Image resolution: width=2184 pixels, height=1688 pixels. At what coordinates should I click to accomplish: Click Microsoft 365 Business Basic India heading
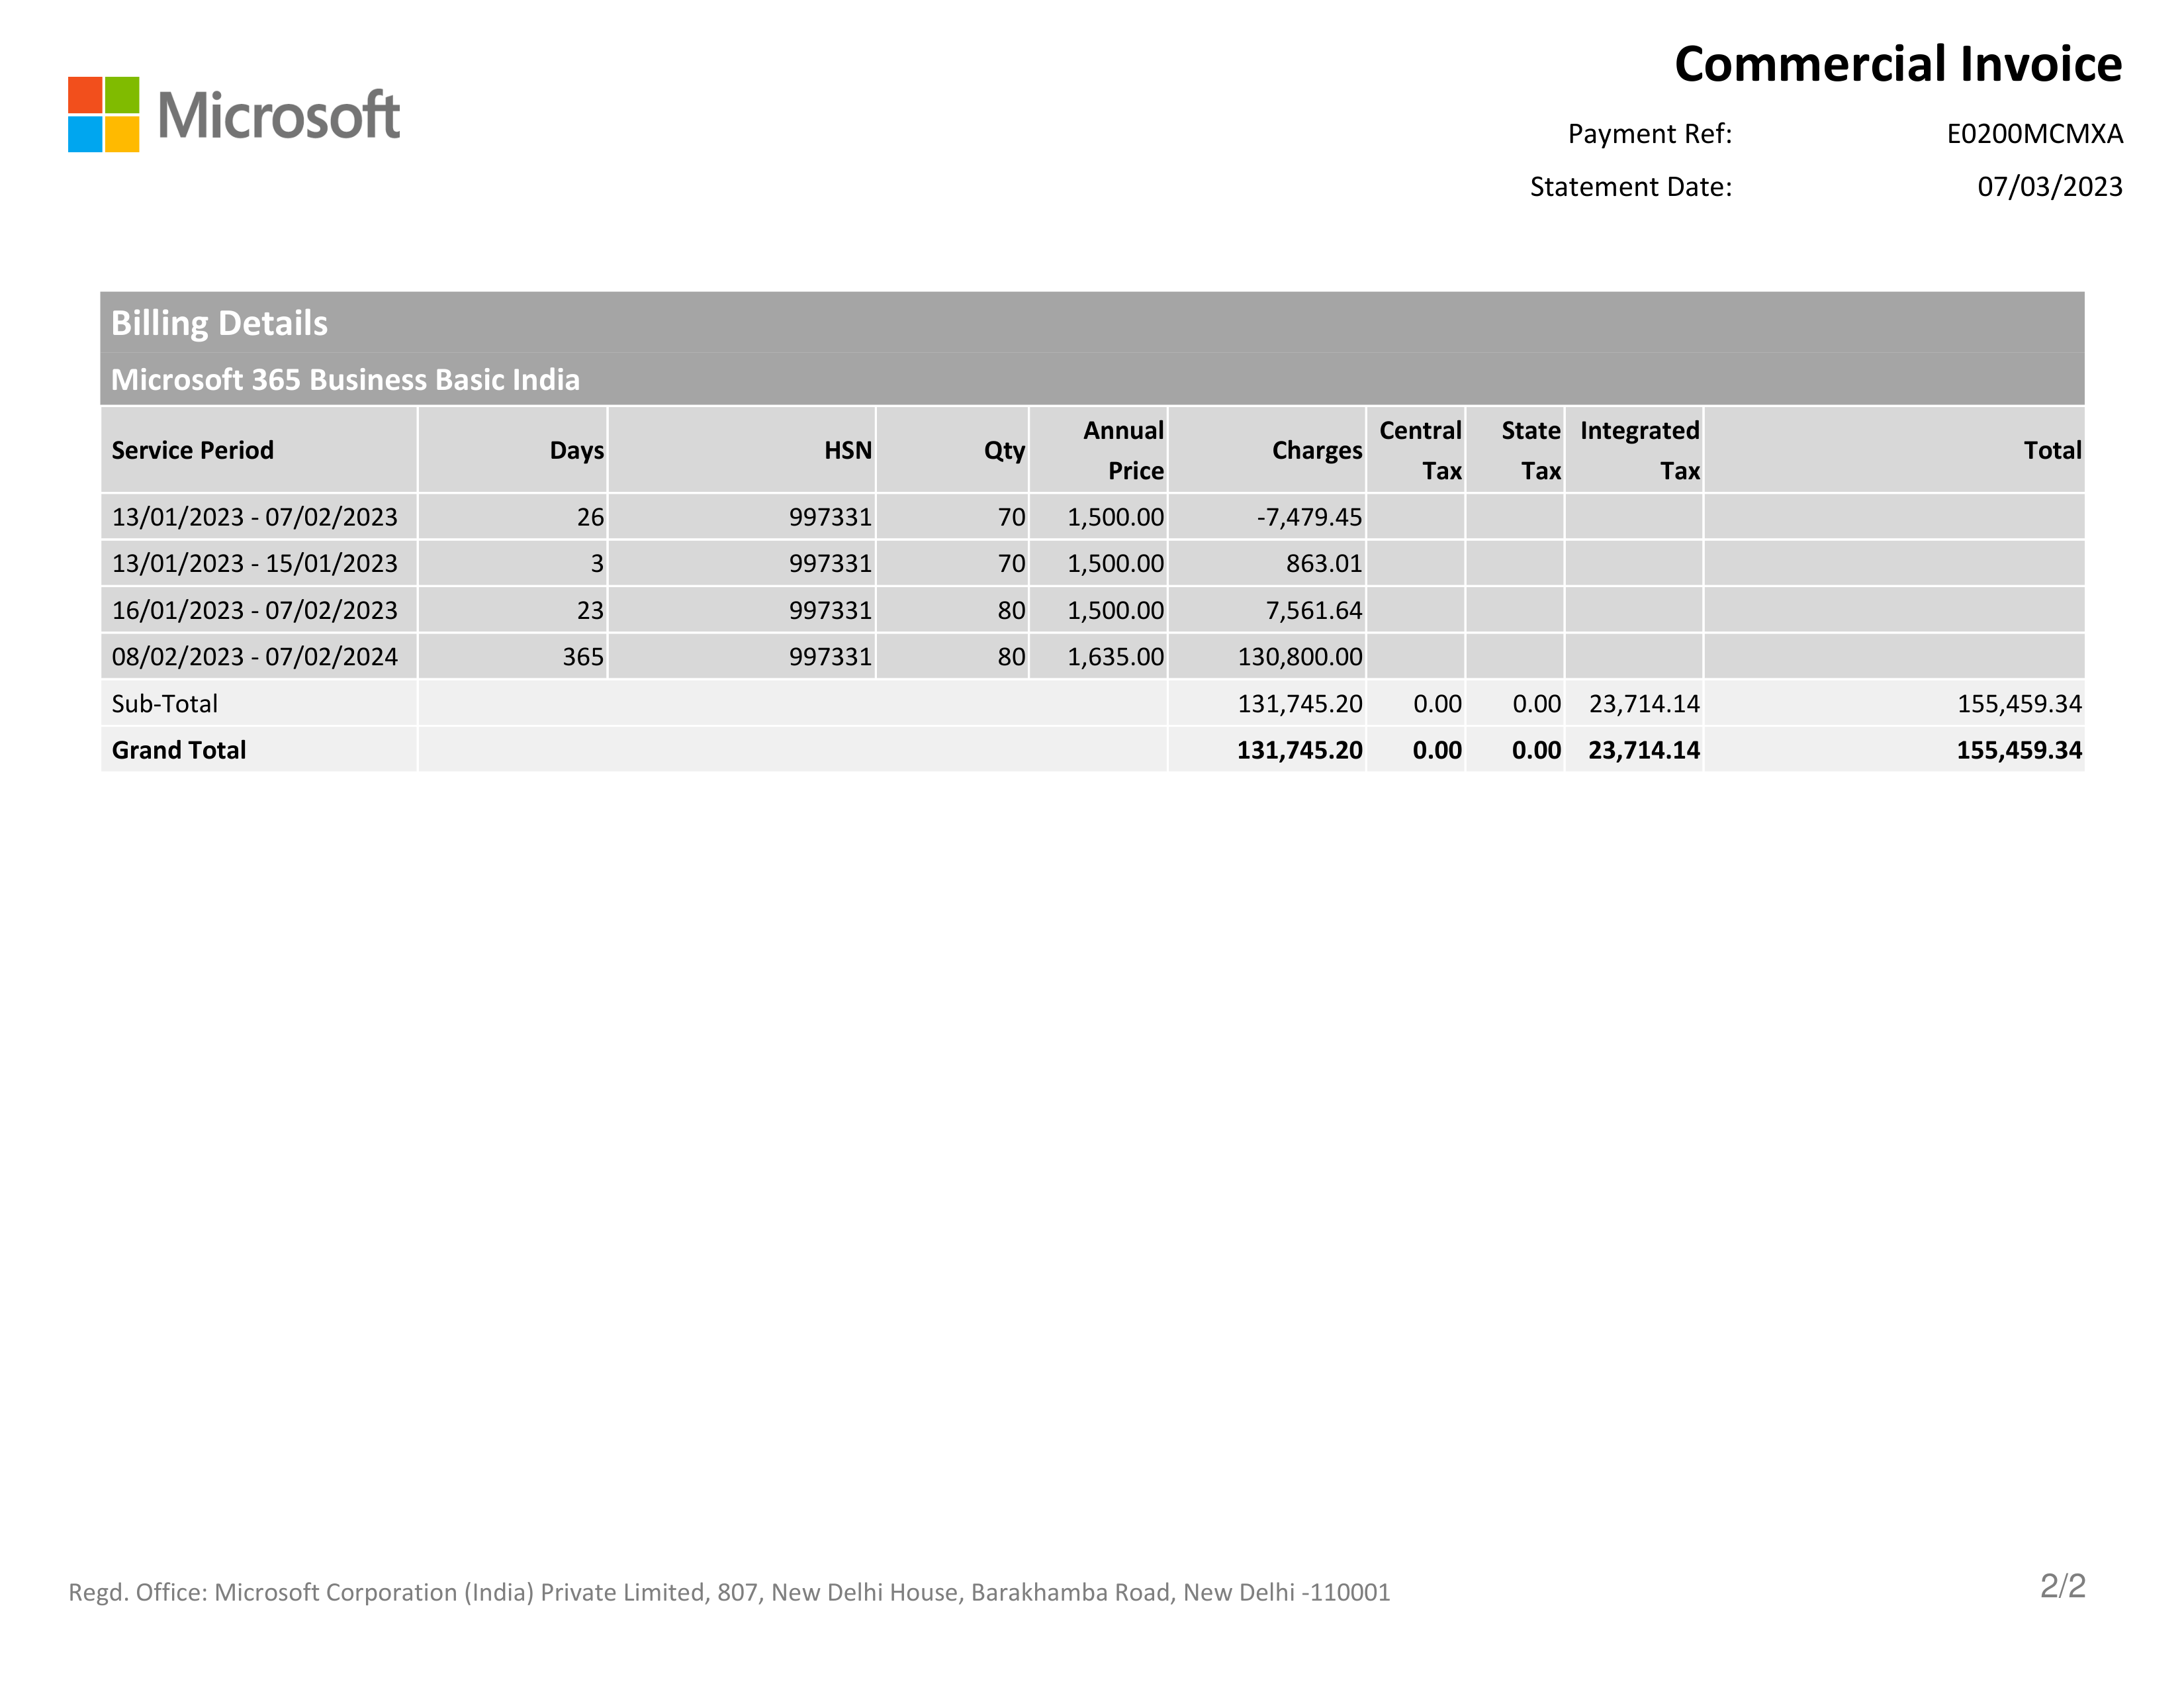(x=345, y=380)
